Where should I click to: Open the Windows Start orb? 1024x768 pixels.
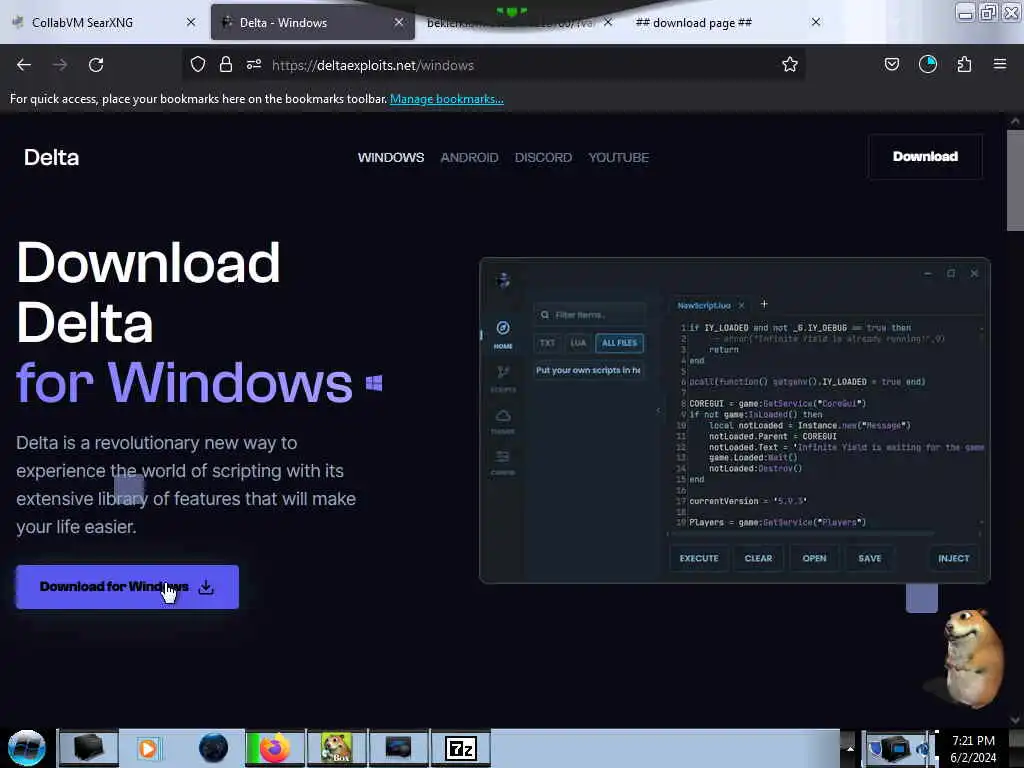coord(27,748)
